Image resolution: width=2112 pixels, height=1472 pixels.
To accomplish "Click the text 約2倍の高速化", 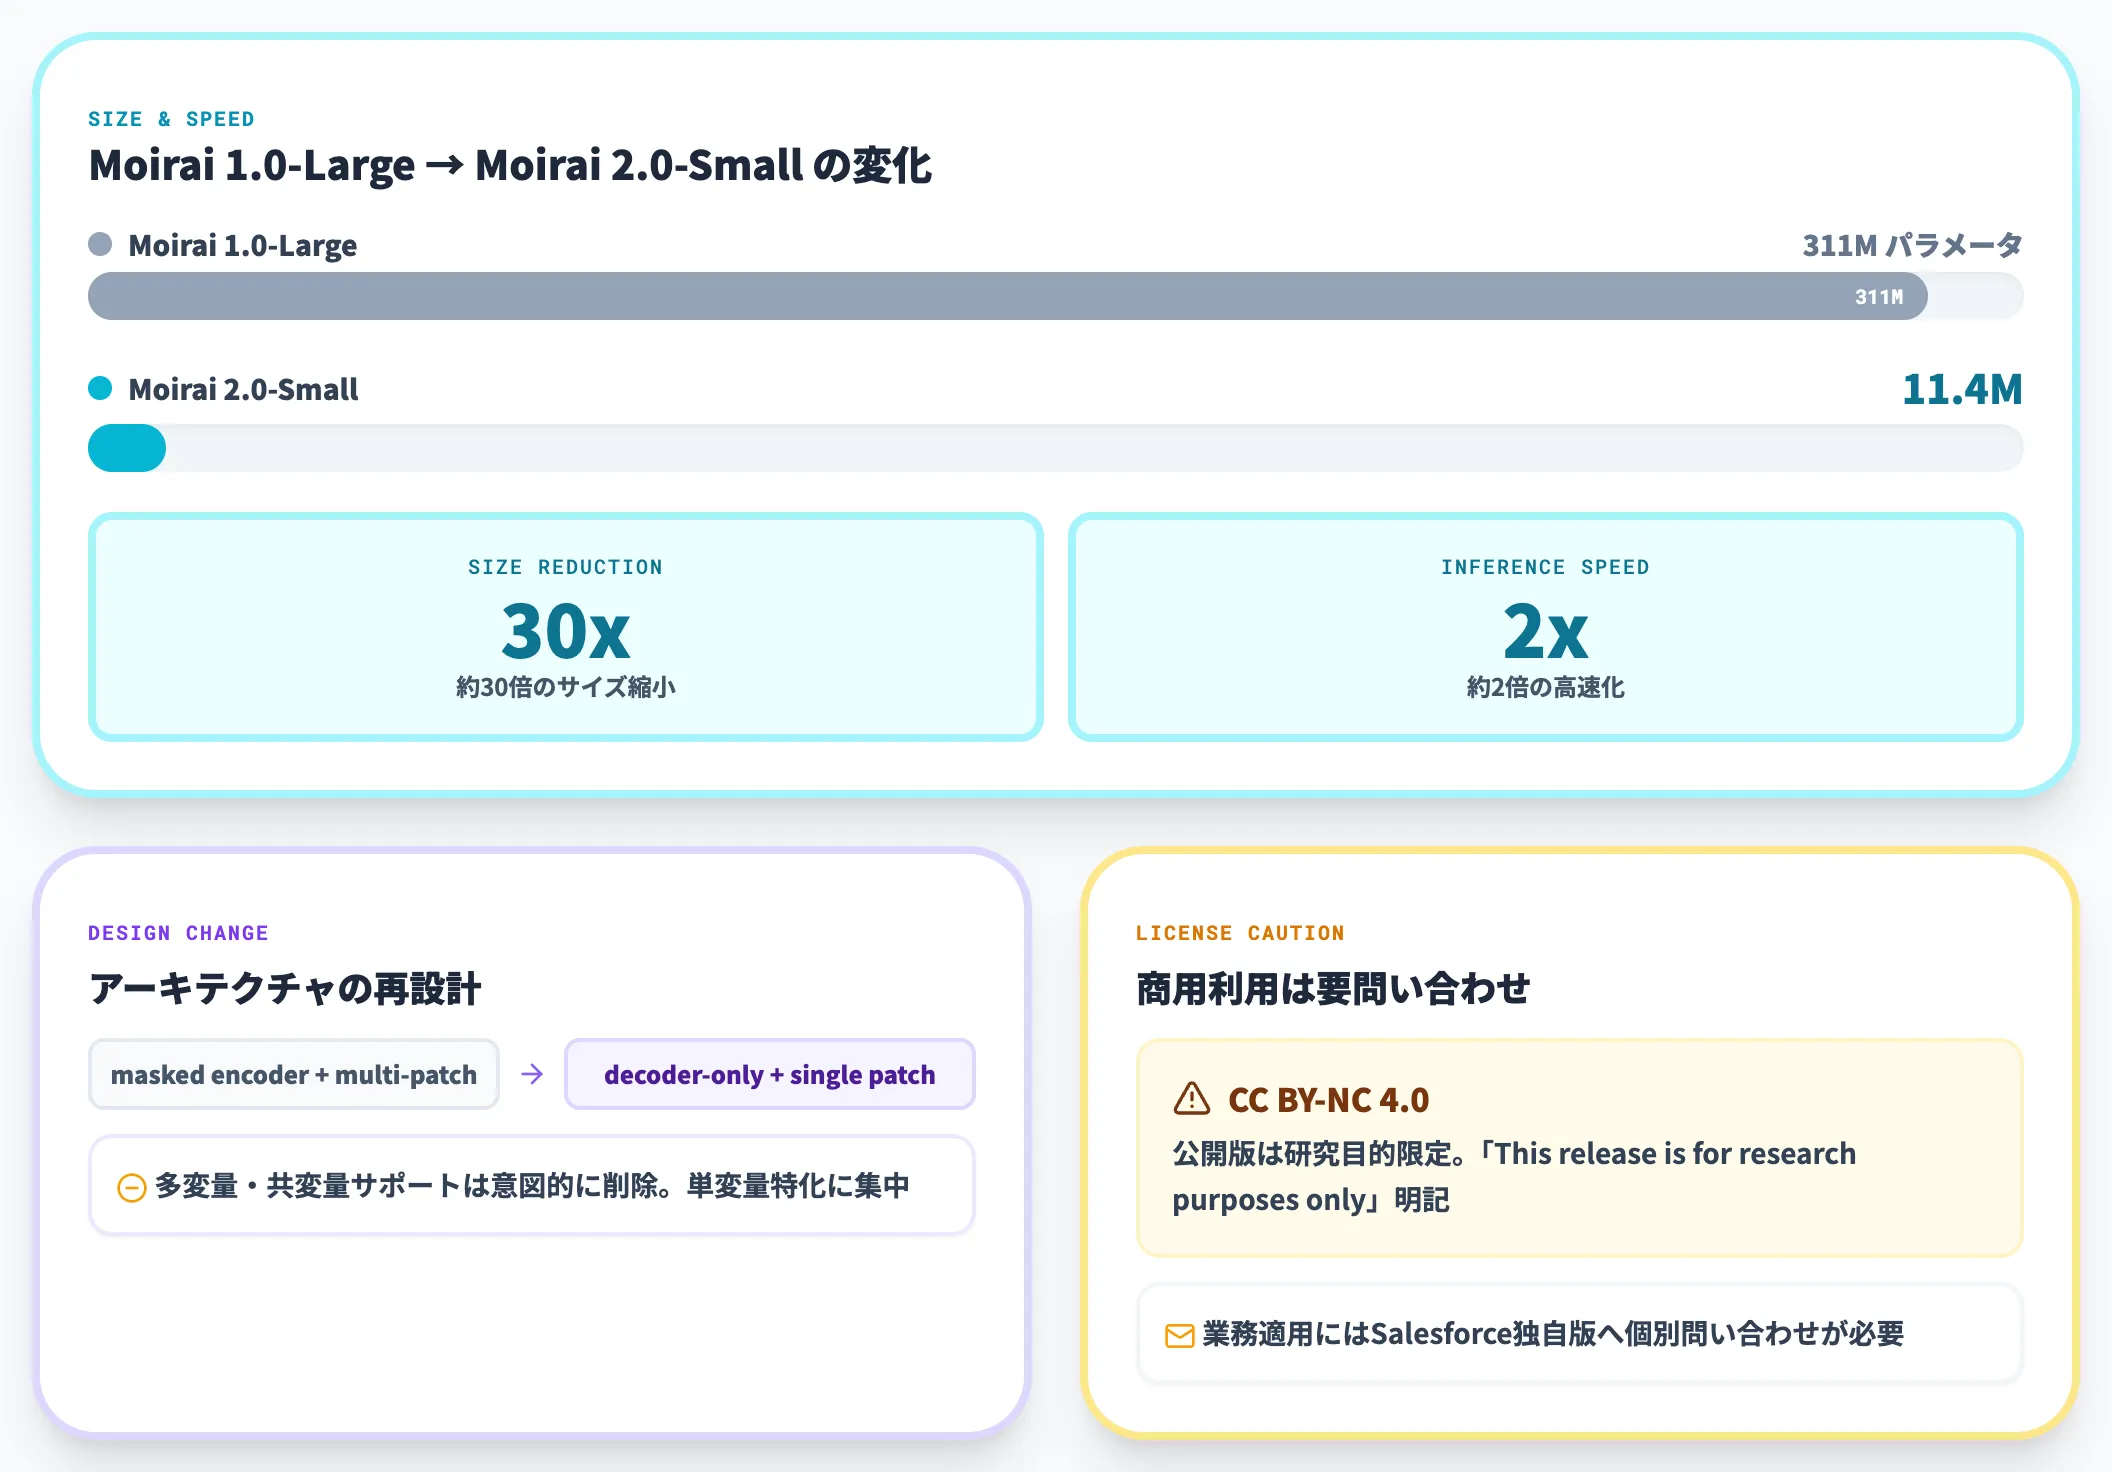I will tap(1546, 687).
